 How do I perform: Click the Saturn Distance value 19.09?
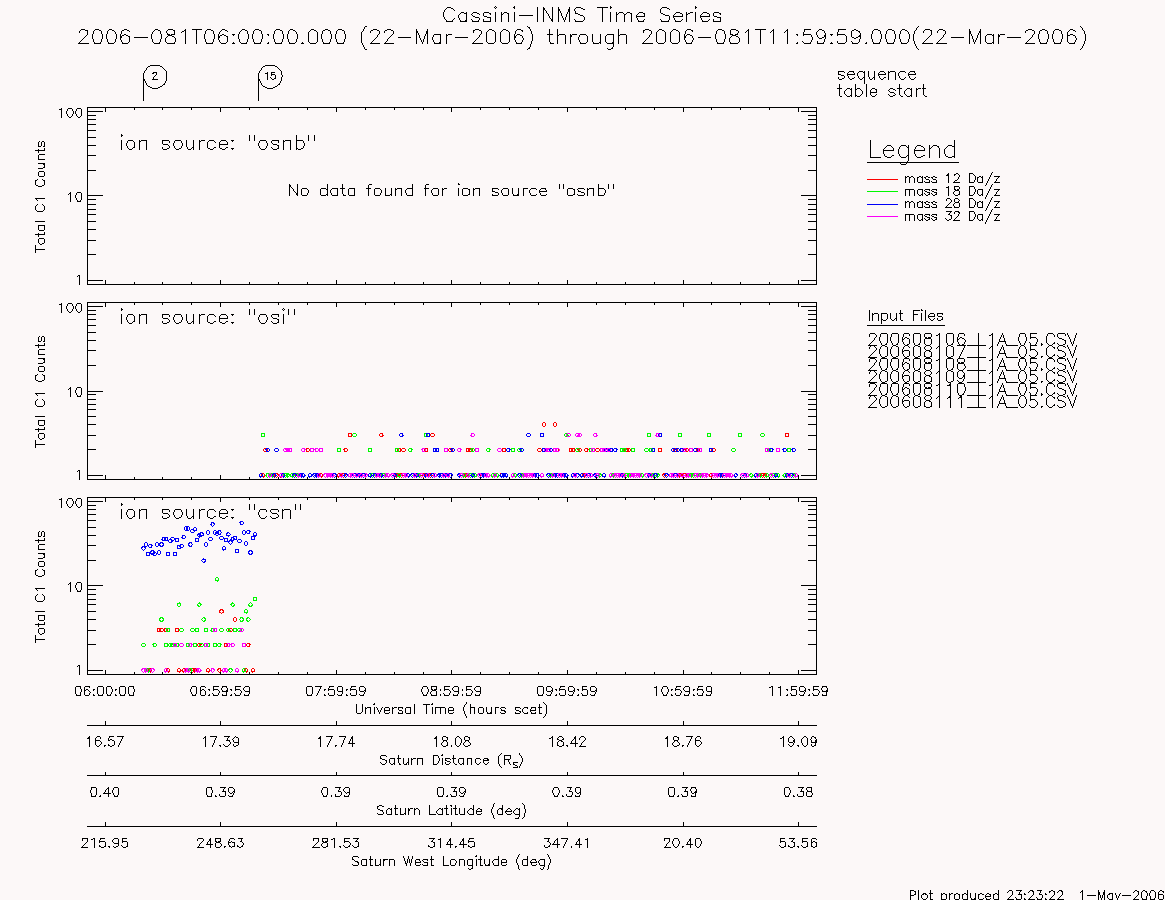pyautogui.click(x=798, y=742)
